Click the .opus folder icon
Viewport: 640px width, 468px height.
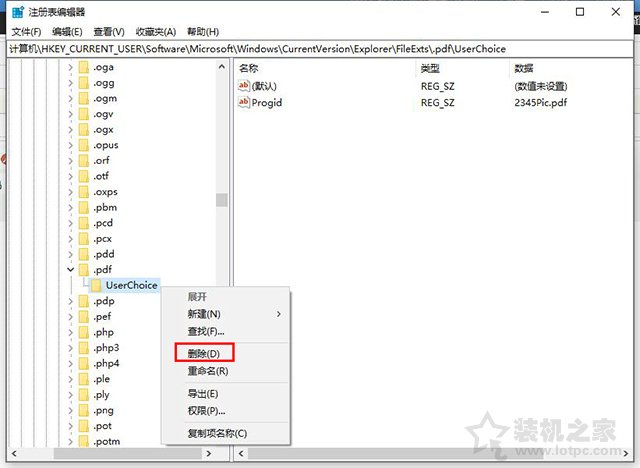pyautogui.click(x=84, y=145)
